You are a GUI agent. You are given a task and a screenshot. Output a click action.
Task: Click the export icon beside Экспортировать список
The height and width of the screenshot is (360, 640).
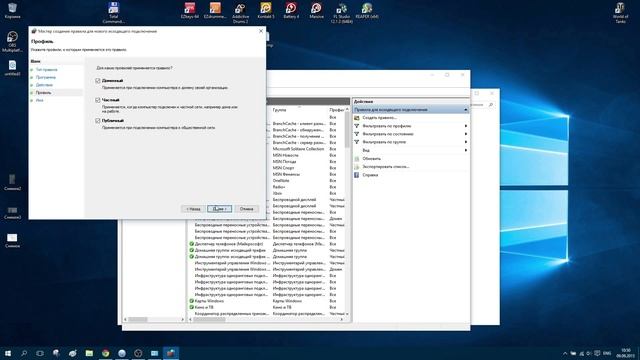click(357, 167)
